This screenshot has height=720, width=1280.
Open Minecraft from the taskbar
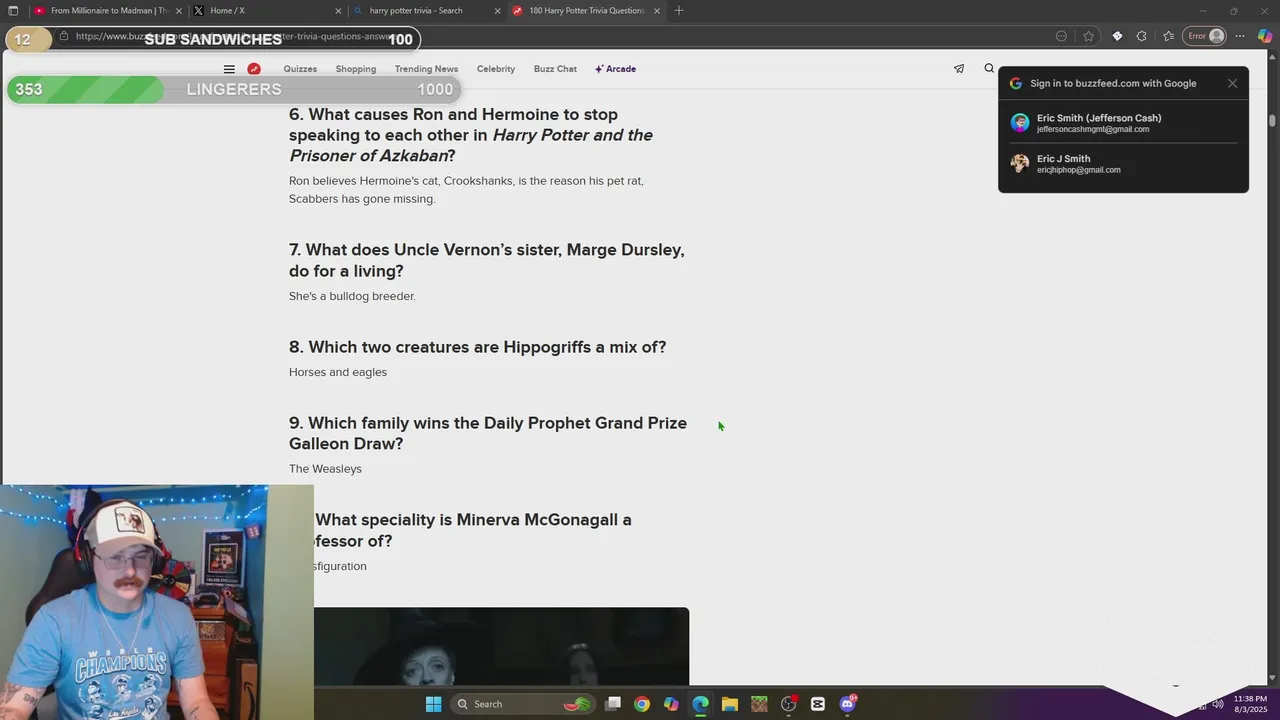tap(759, 704)
